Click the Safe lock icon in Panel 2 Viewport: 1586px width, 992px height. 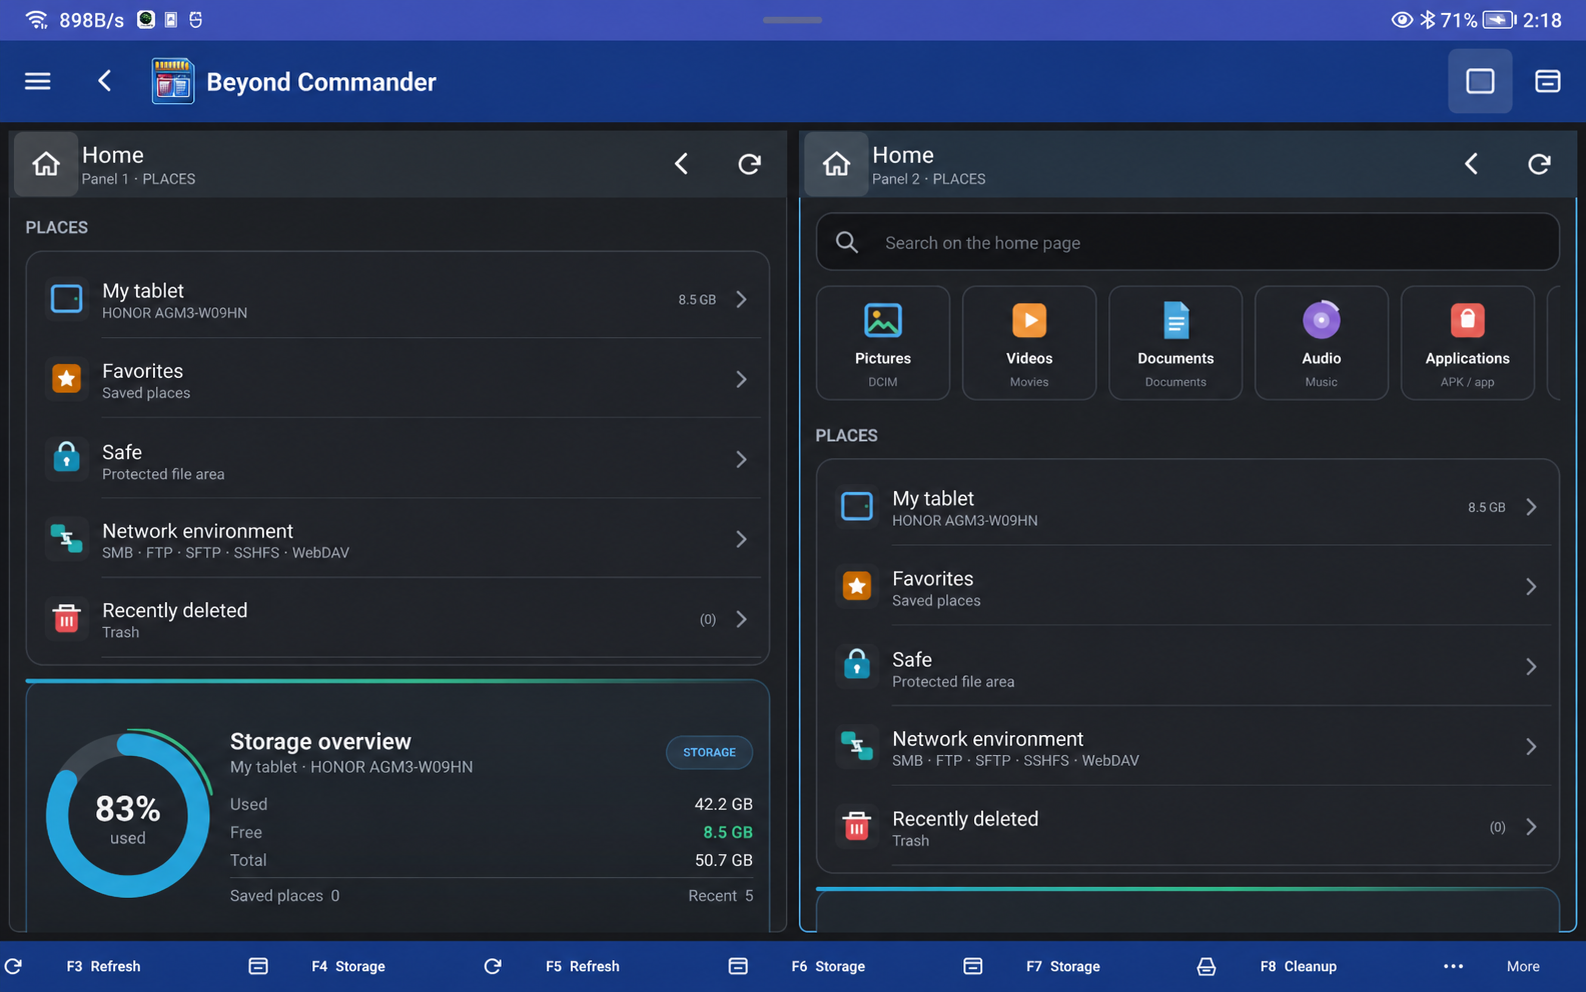point(857,666)
